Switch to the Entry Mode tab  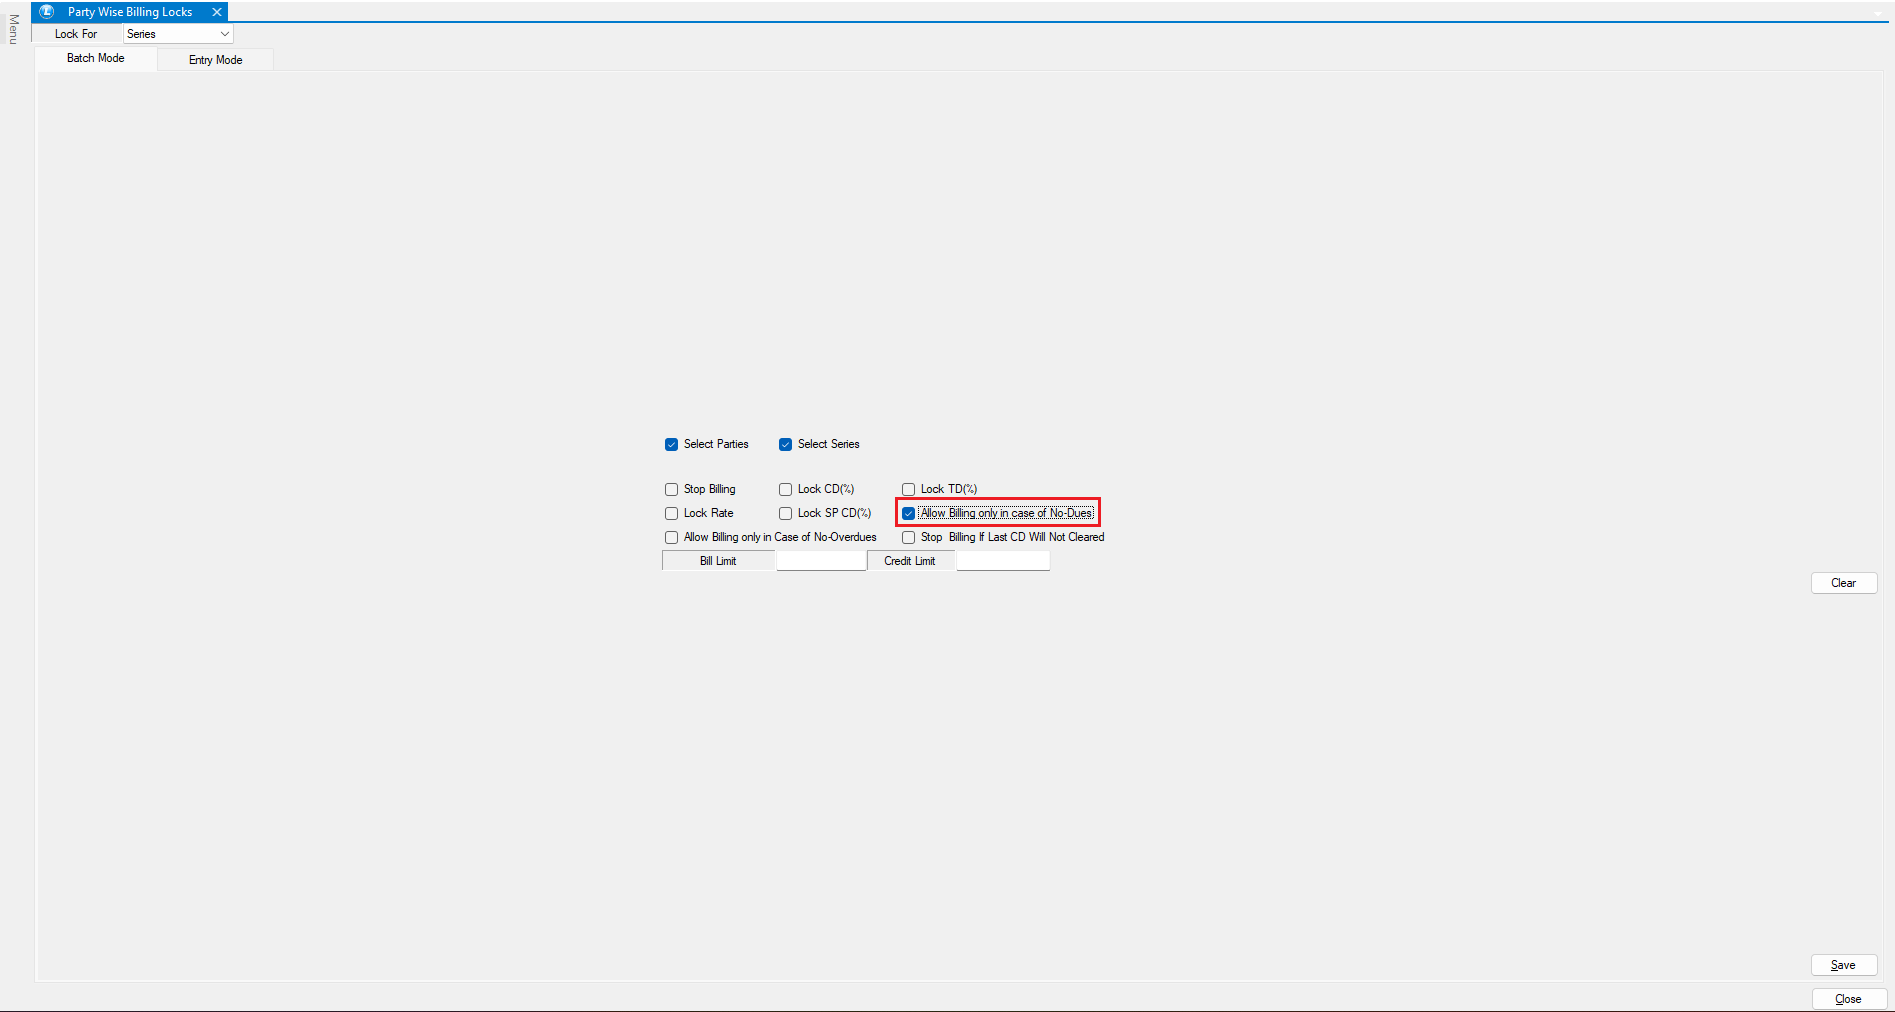215,60
